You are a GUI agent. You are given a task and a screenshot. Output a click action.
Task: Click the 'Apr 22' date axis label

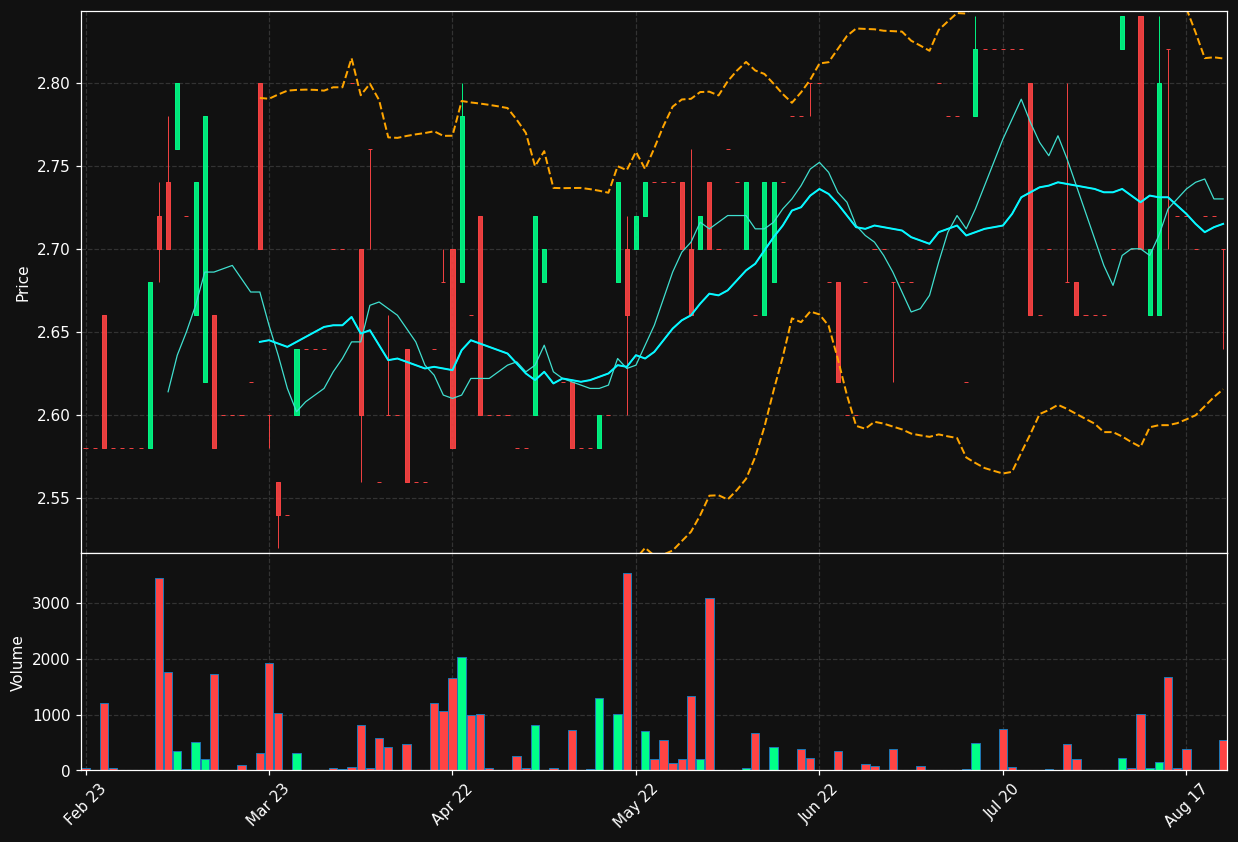451,804
